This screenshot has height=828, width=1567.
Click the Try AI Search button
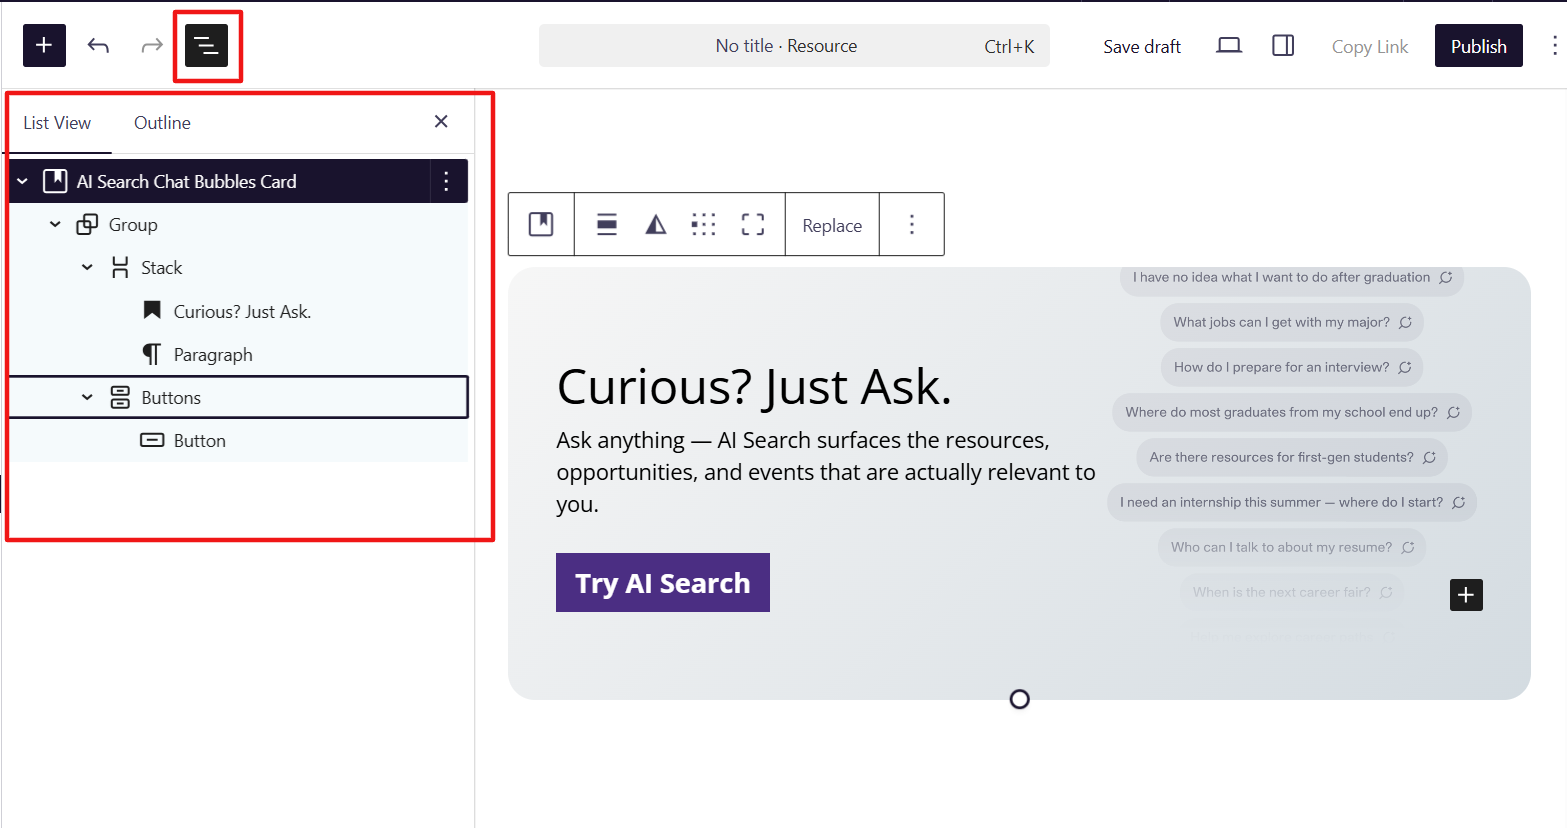(x=663, y=582)
